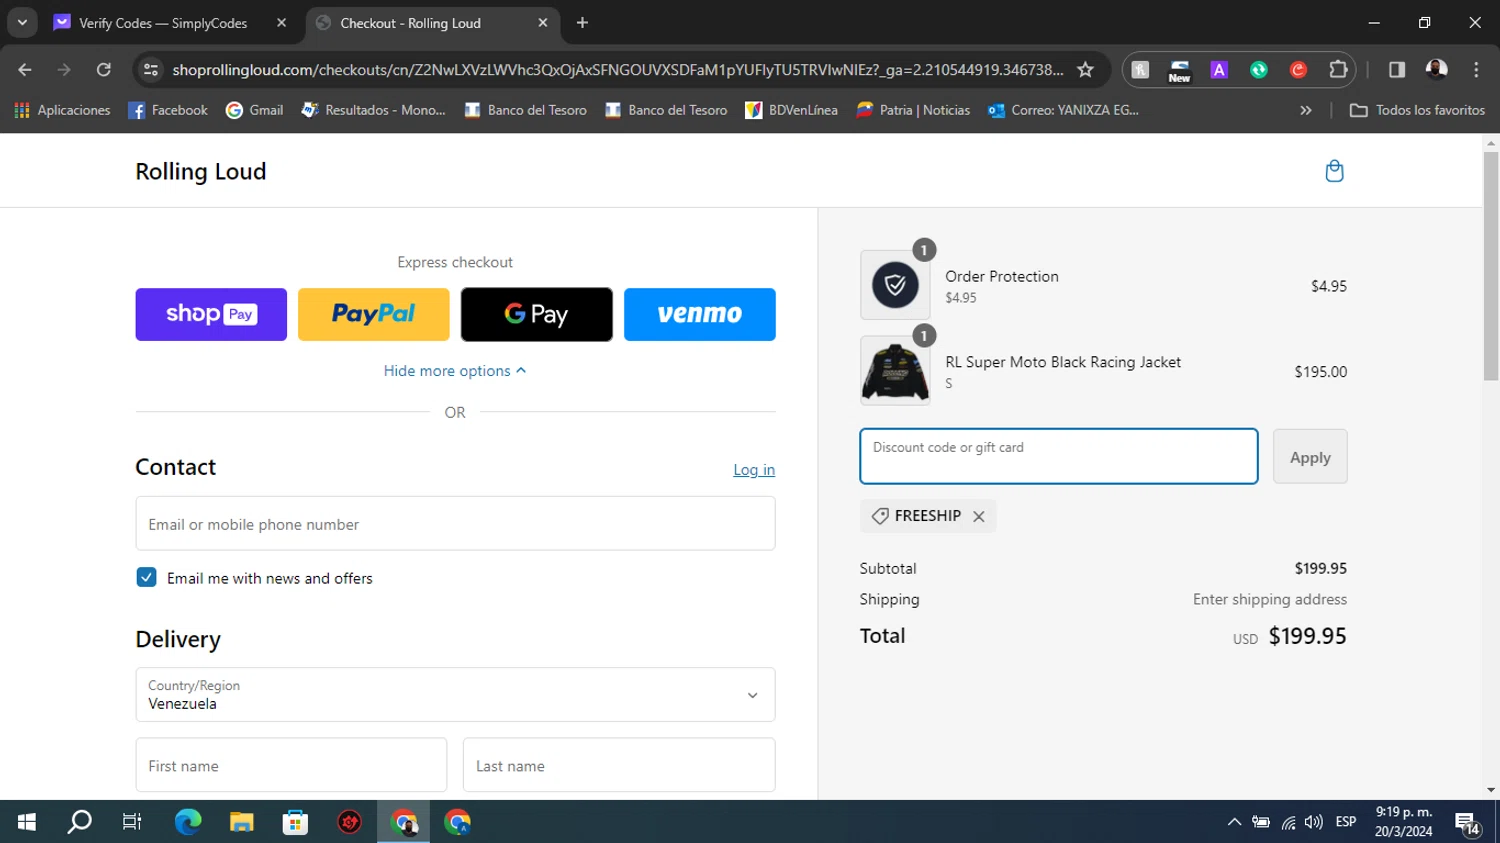Reload the checkout page

104,70
